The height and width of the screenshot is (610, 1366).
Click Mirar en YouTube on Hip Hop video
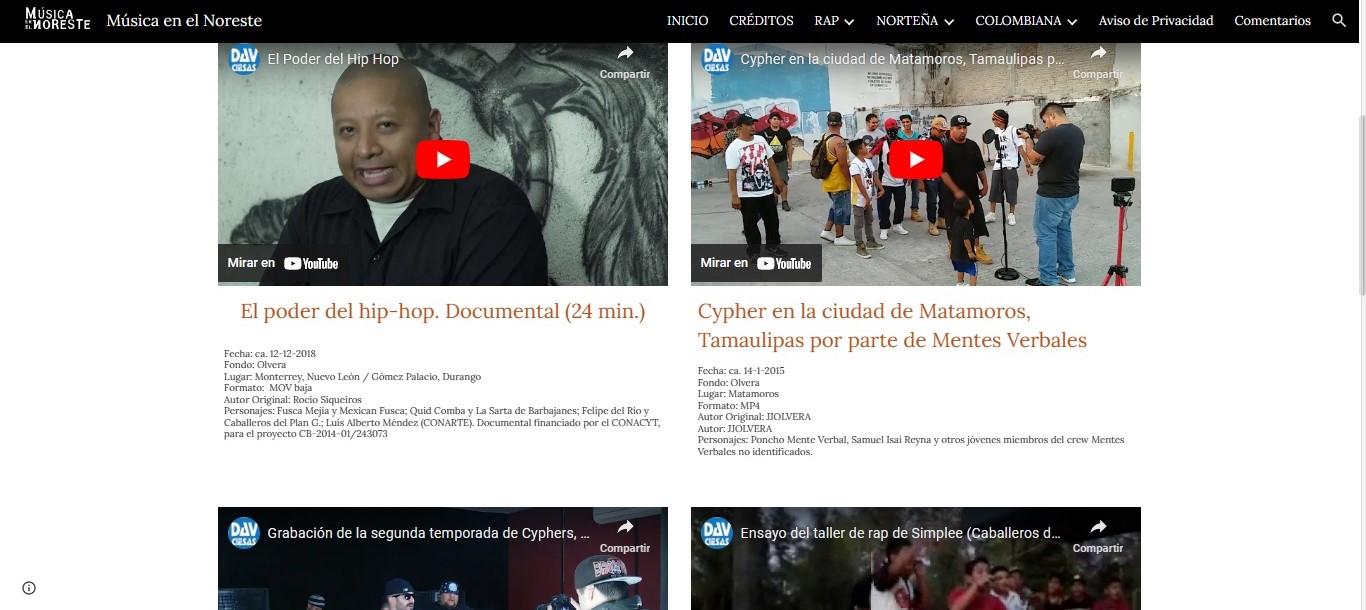283,263
